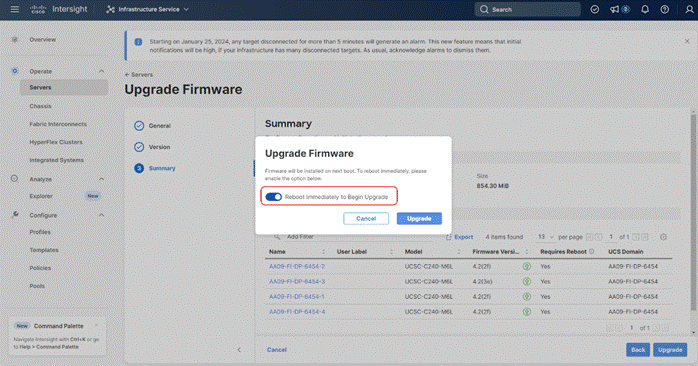The height and width of the screenshot is (366, 698).
Task: Sort by the Name column header
Action: [x=277, y=252]
